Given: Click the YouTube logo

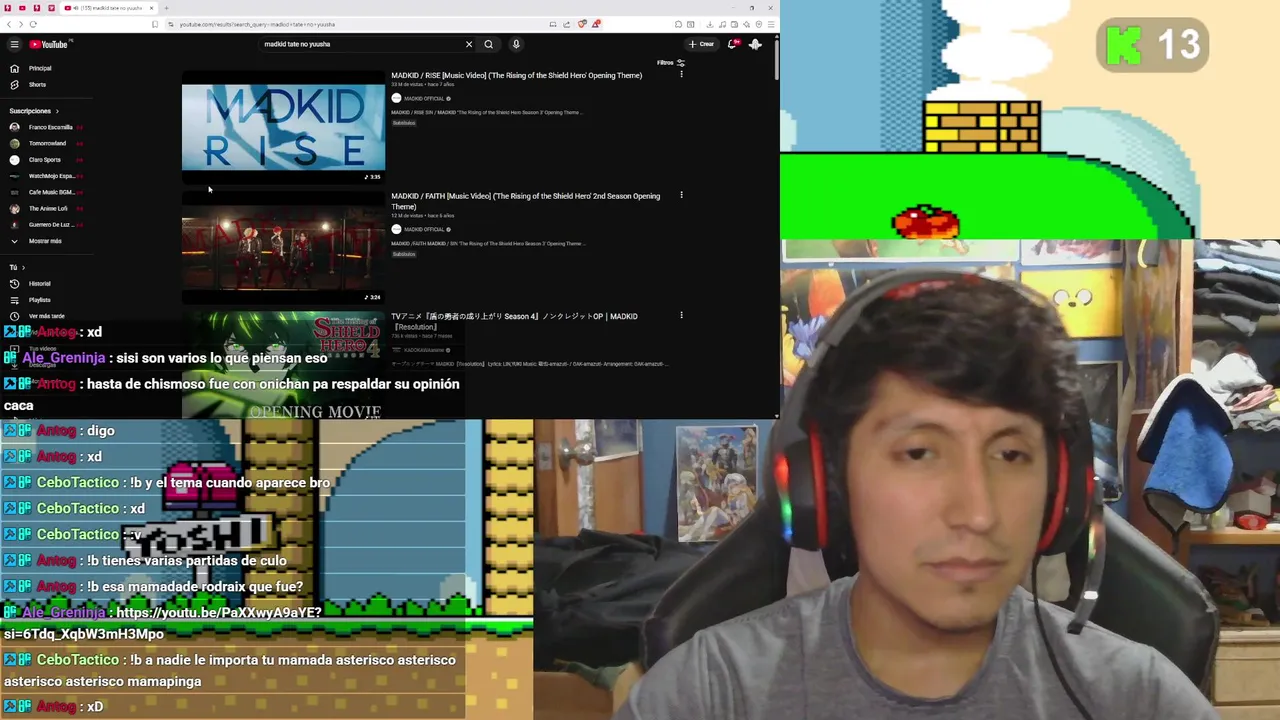Looking at the screenshot, I should 48,44.
